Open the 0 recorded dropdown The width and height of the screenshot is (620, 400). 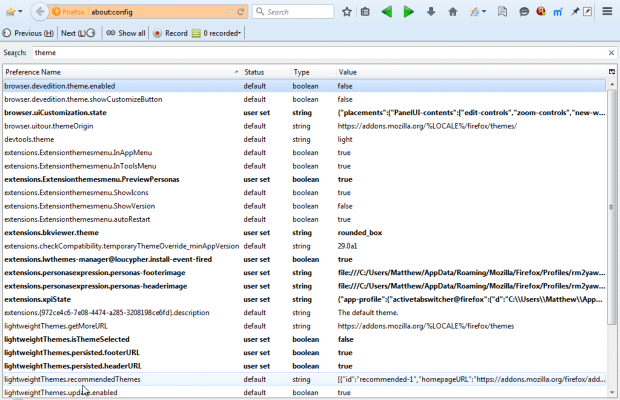(217, 33)
